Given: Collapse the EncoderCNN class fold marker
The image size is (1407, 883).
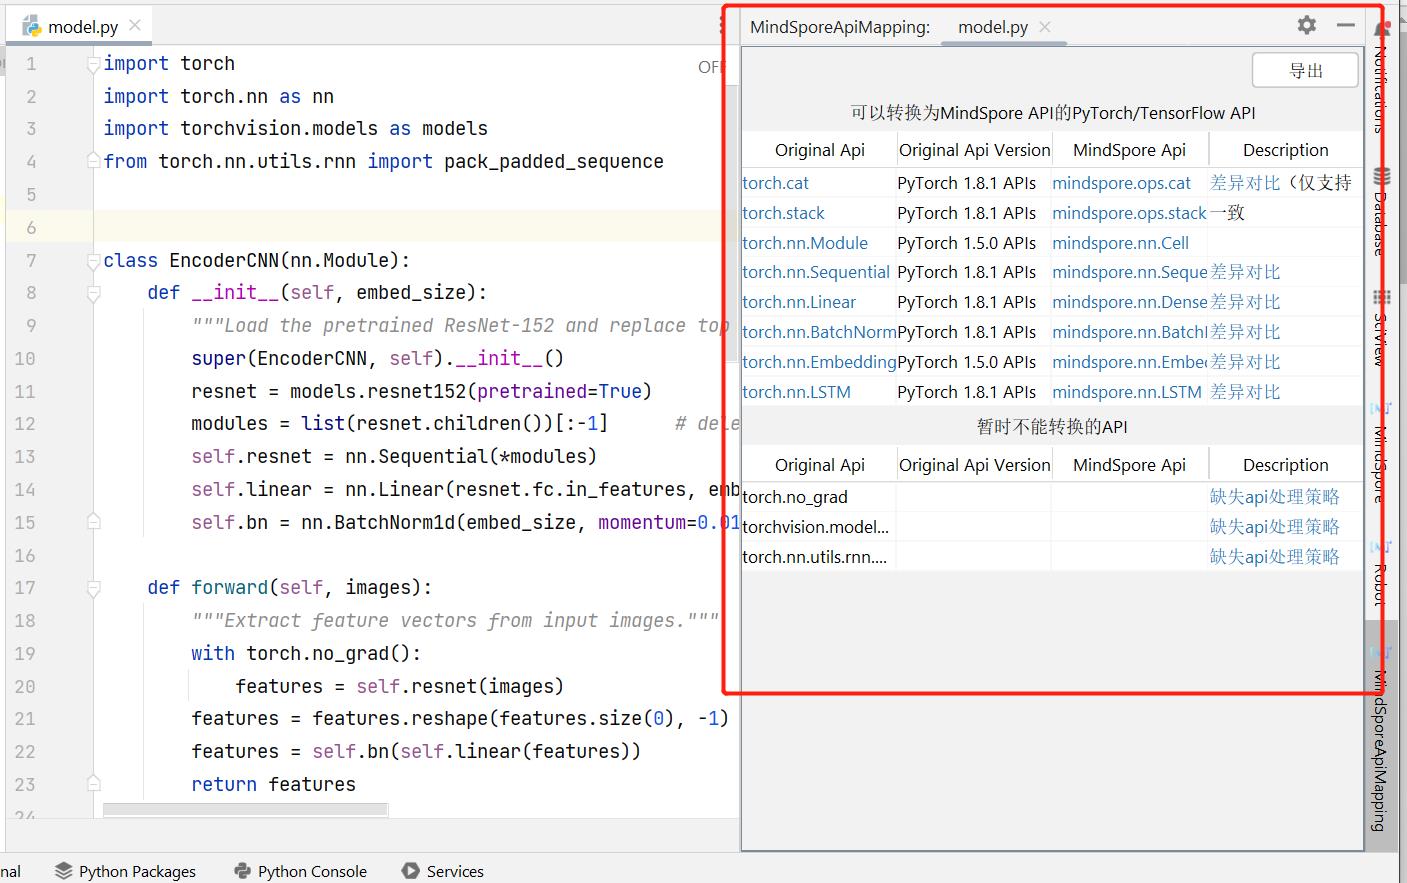Looking at the screenshot, I should tap(94, 261).
